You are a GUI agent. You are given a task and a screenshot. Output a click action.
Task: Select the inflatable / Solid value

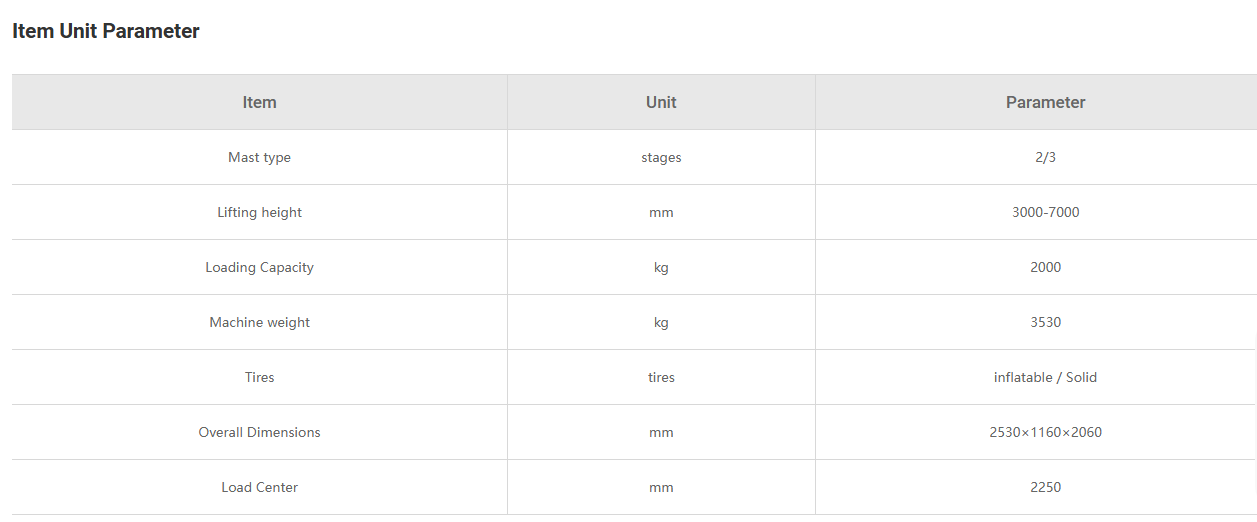click(x=1046, y=377)
